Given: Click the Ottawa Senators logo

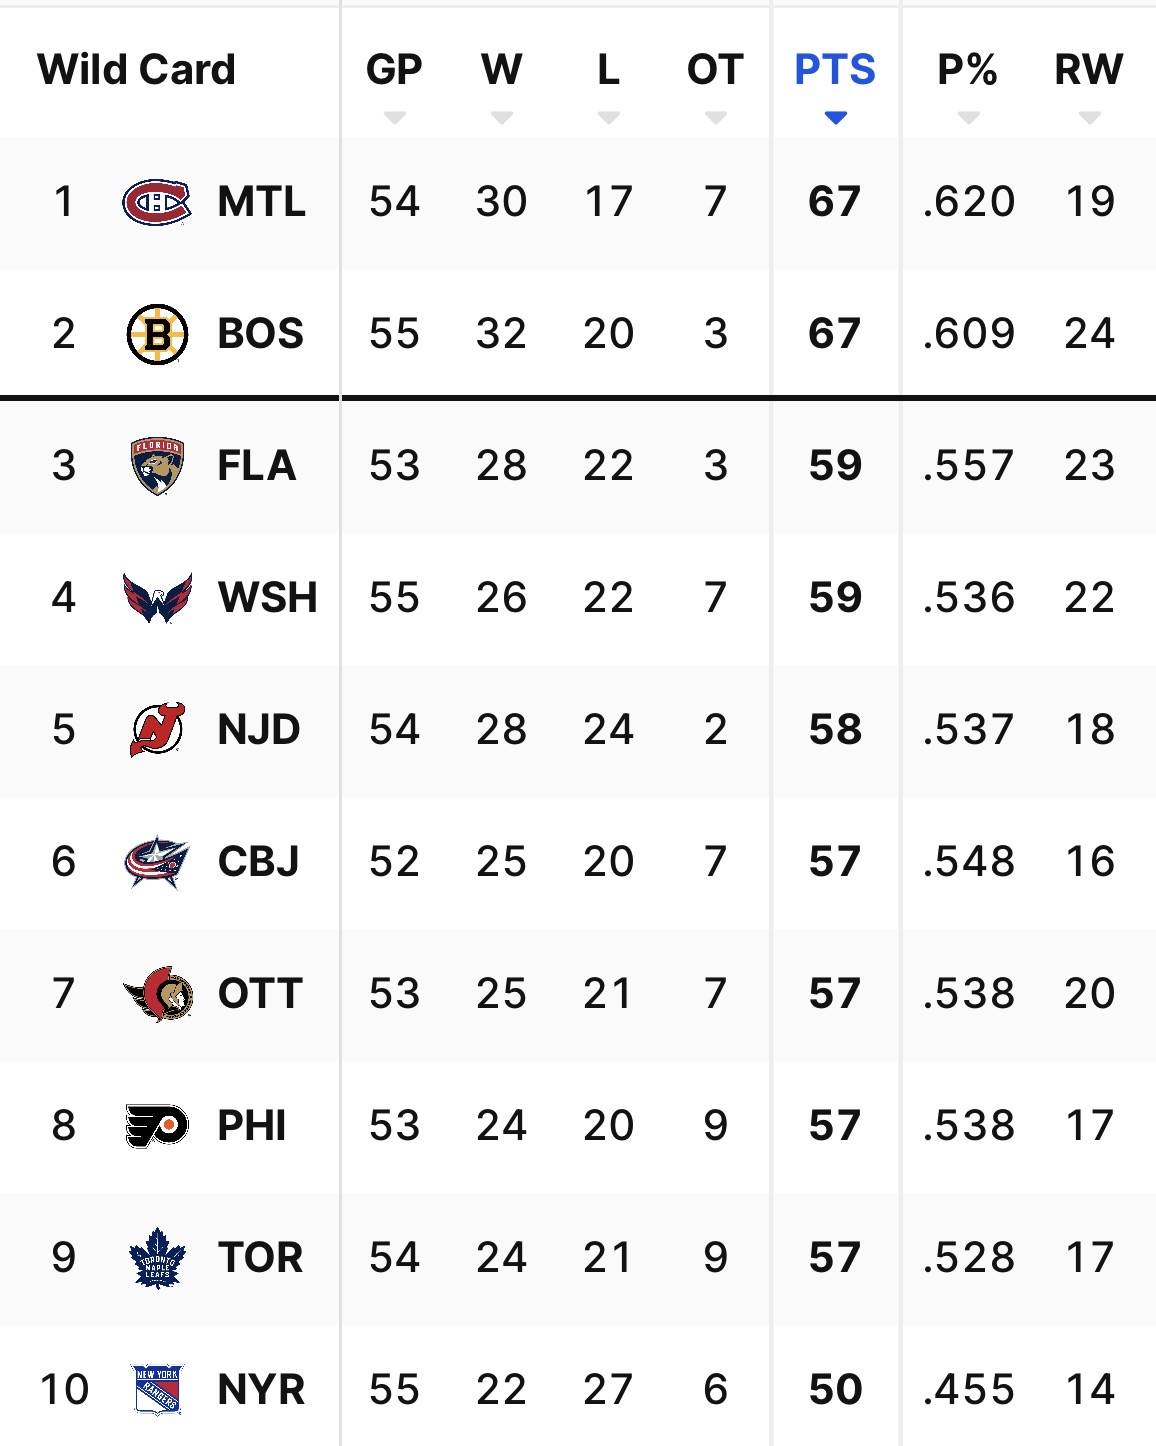Looking at the screenshot, I should coord(157,994).
